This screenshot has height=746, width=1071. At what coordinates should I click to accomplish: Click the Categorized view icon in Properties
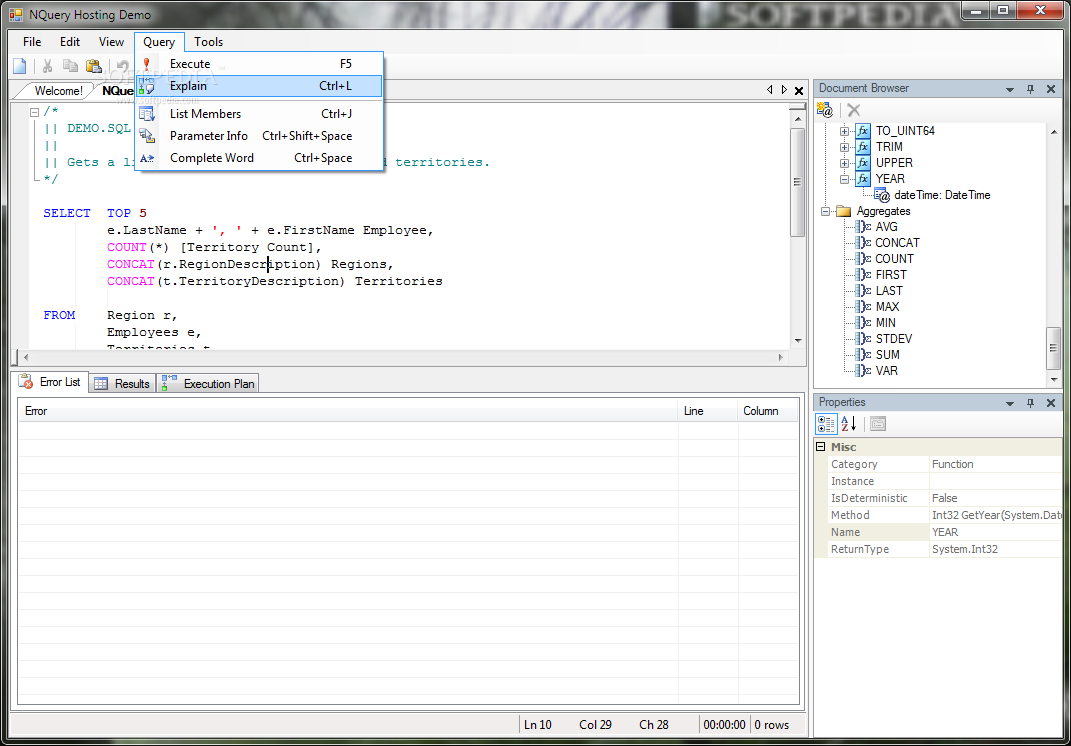826,424
